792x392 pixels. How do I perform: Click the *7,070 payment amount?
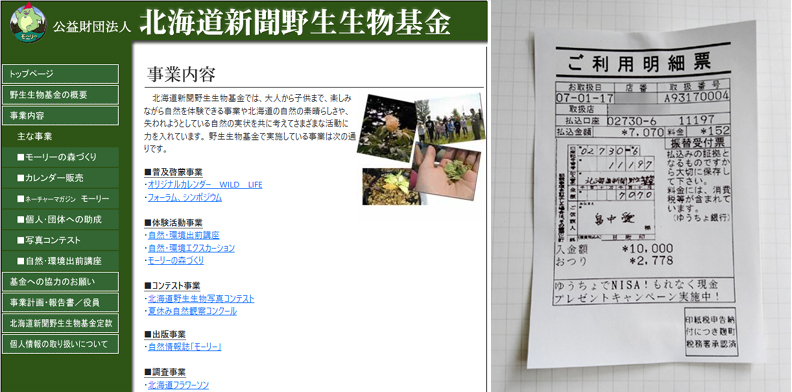coord(643,132)
